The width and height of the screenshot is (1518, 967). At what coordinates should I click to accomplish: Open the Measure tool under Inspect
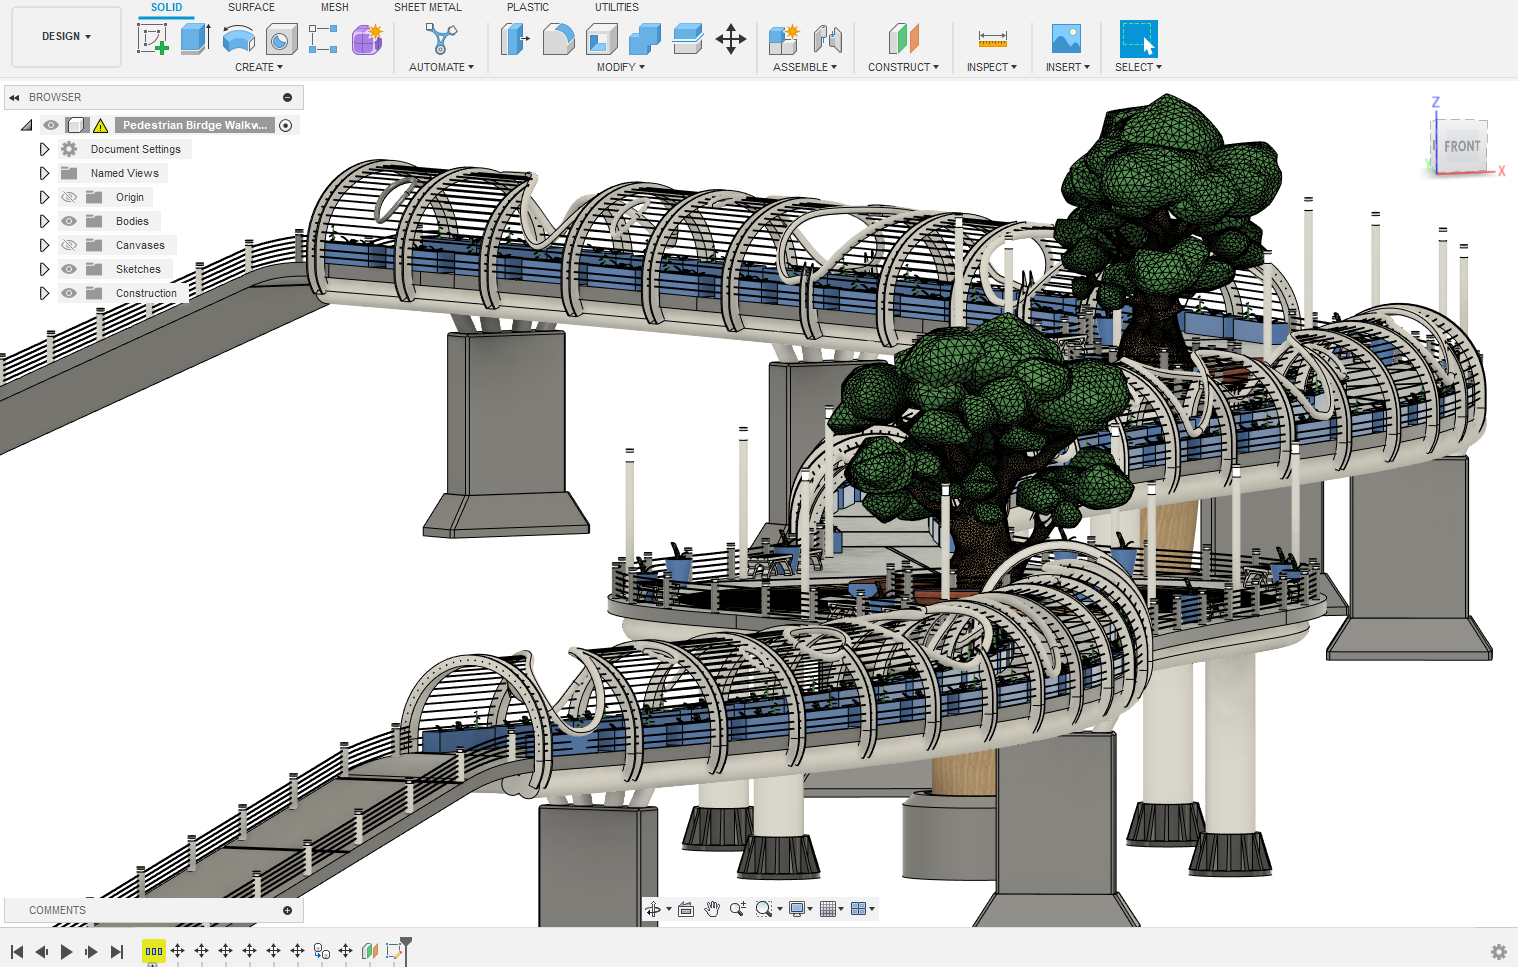[x=991, y=40]
